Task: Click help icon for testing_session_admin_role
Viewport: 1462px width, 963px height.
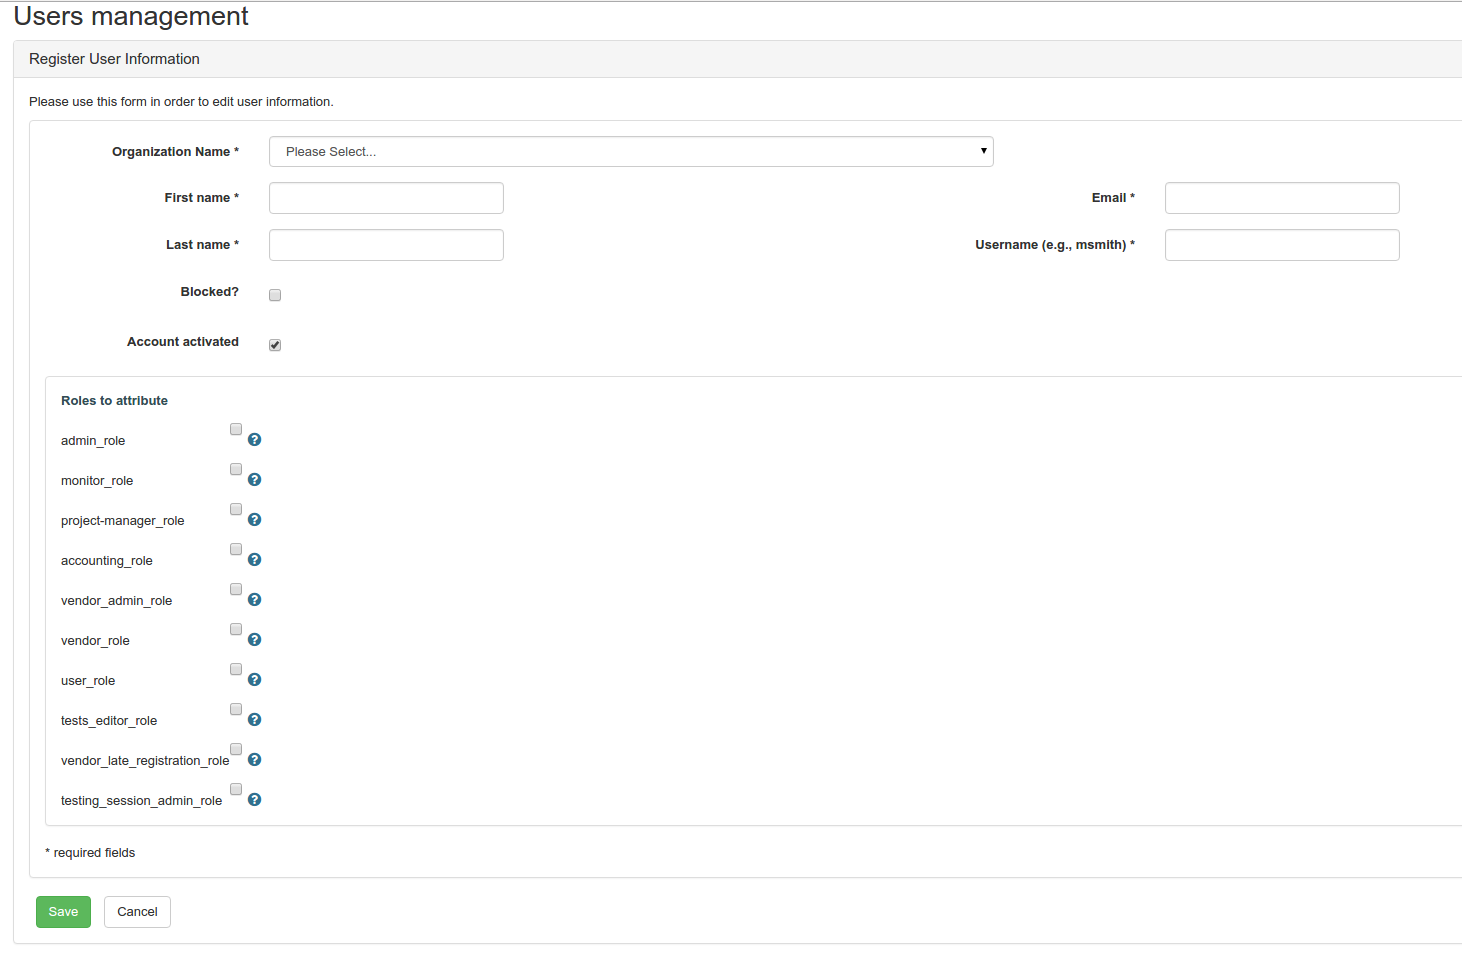Action: (255, 800)
